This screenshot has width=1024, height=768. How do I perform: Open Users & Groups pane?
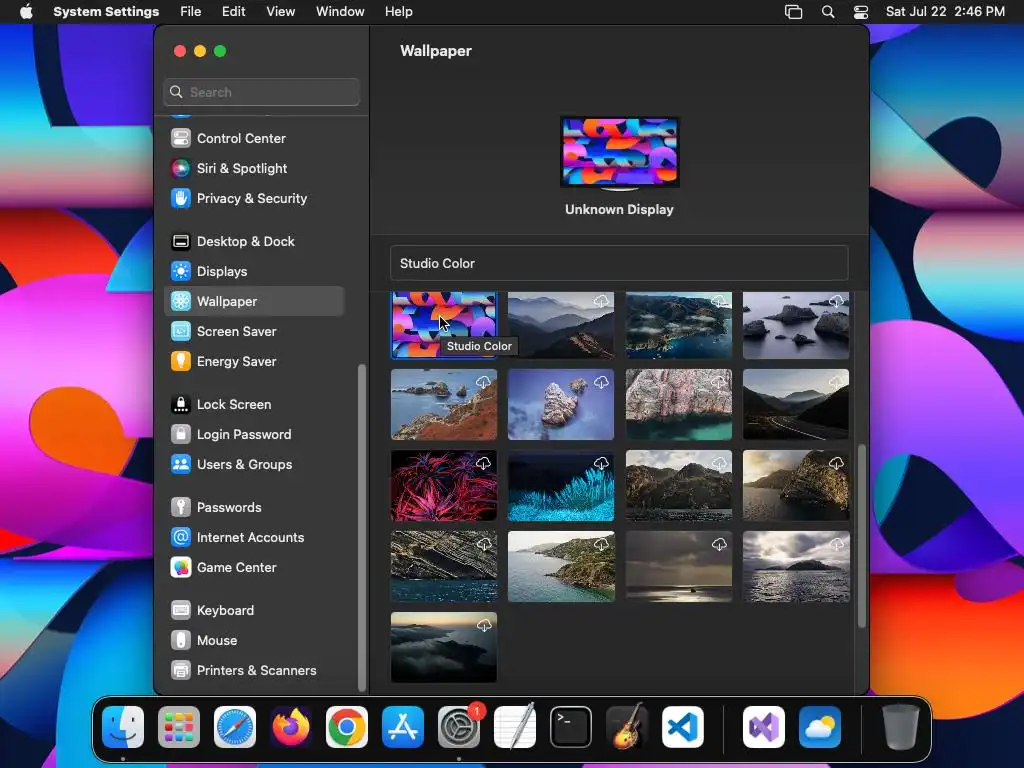254,465
